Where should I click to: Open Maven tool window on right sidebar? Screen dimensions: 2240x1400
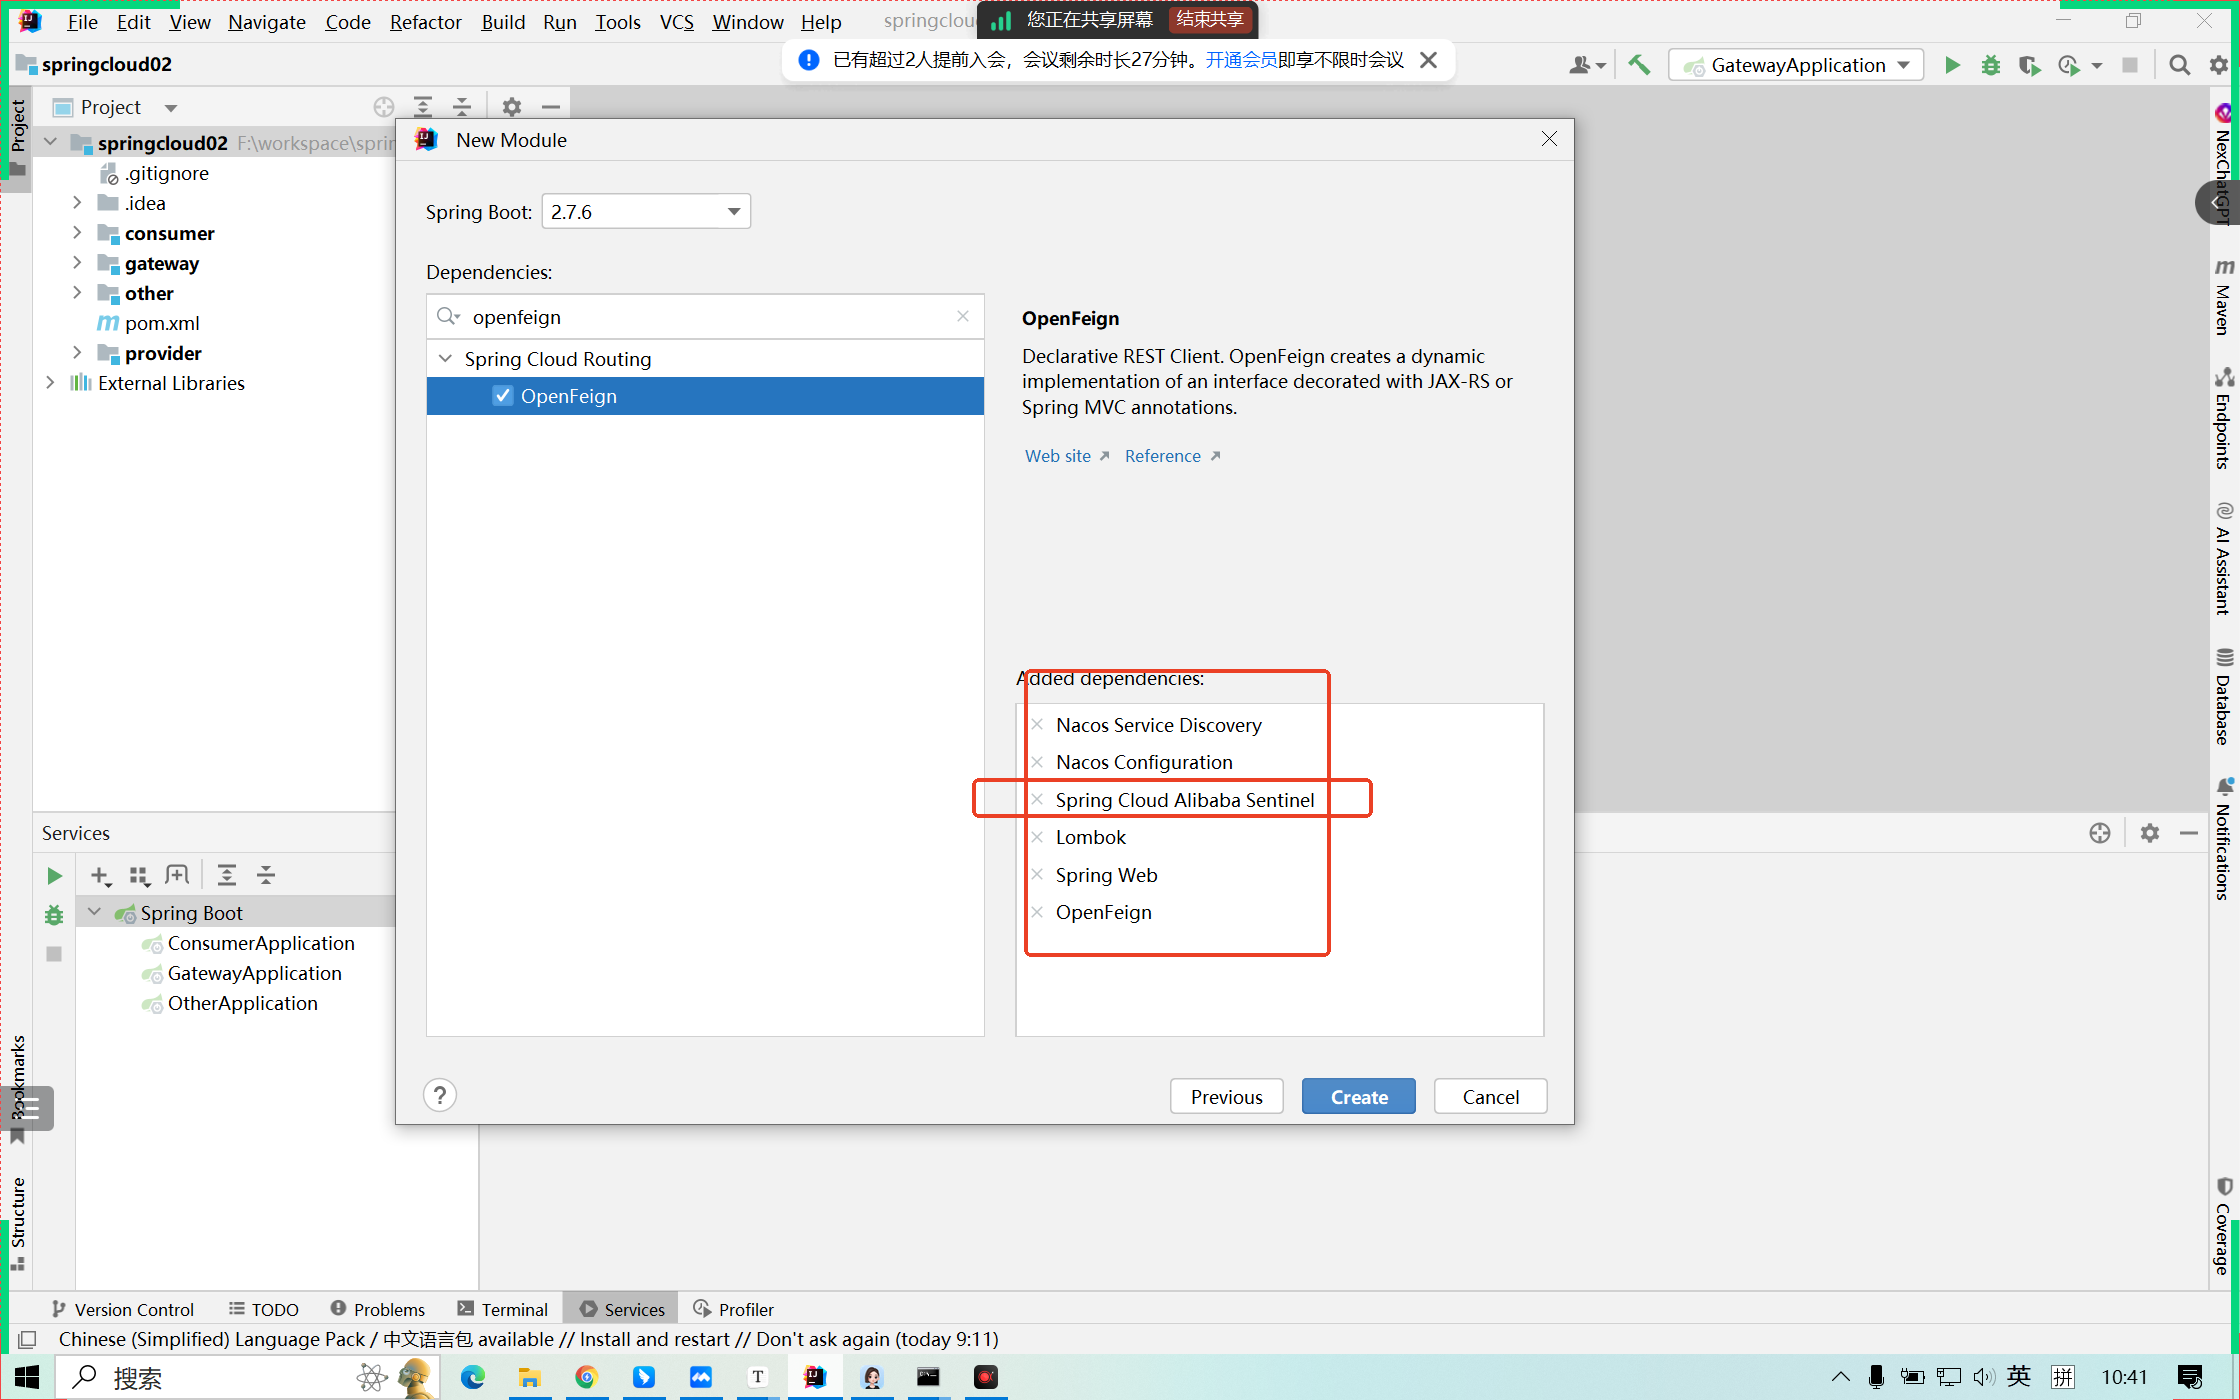(2223, 297)
